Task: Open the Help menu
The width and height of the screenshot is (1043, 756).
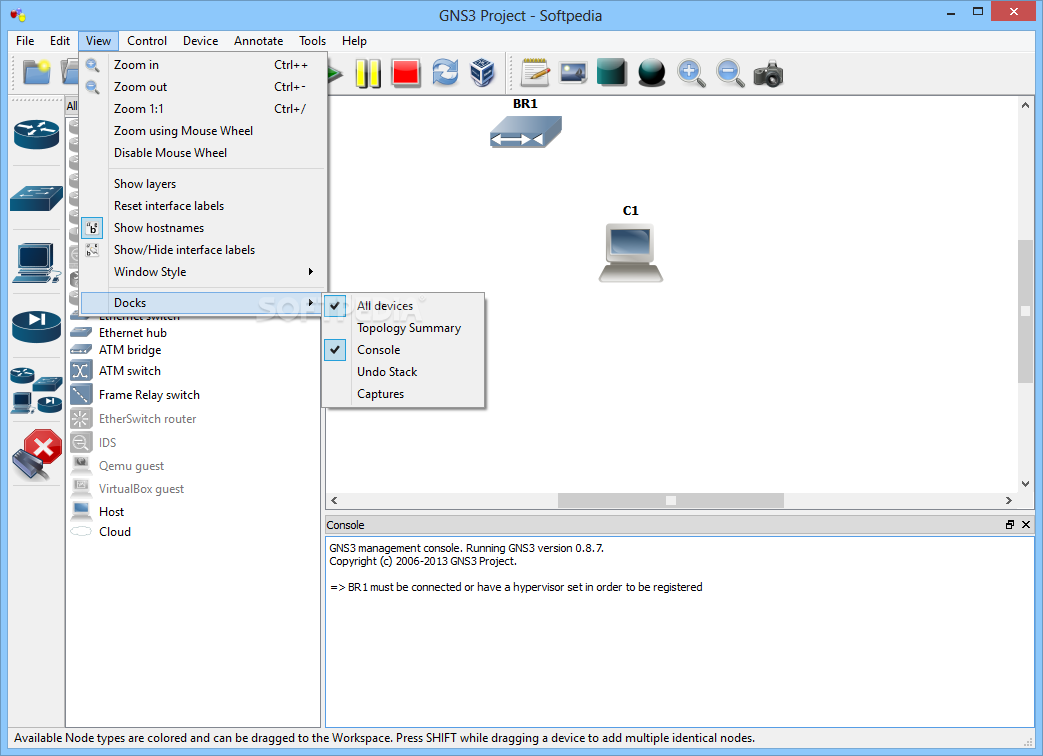Action: pyautogui.click(x=355, y=41)
